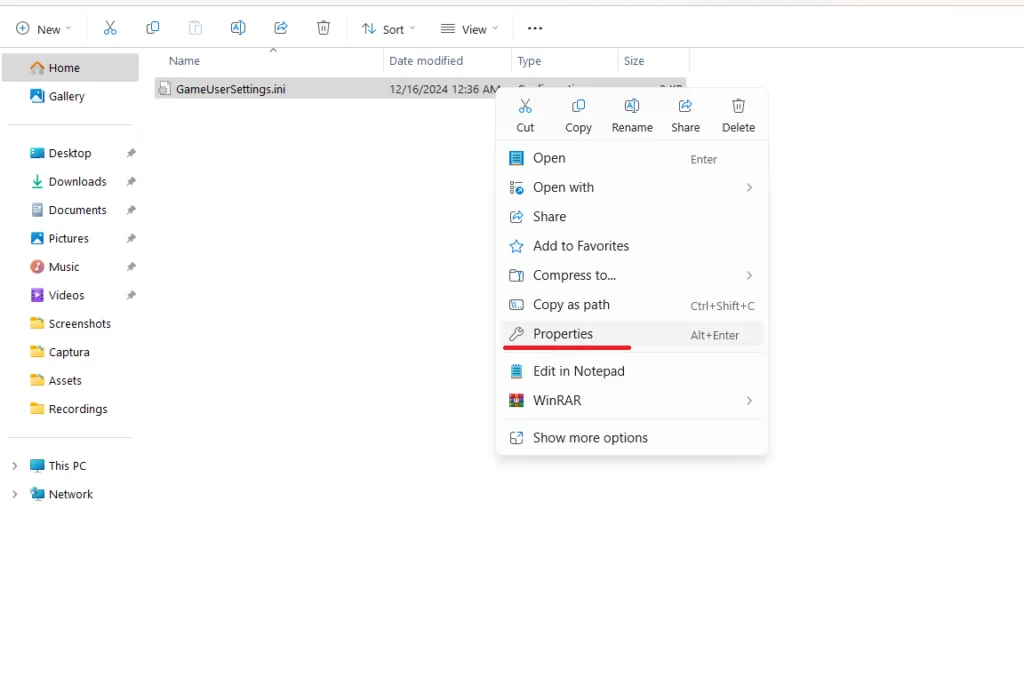Open the Captura folder in sidebar
The image size is (1024, 676).
(x=70, y=352)
